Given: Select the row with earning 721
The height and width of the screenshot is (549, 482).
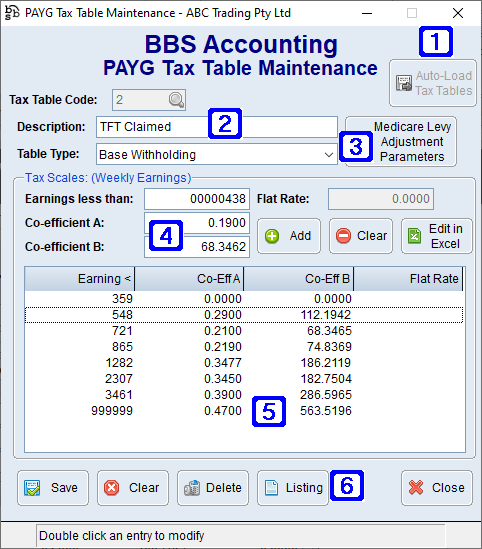Looking at the screenshot, I should 244,331.
